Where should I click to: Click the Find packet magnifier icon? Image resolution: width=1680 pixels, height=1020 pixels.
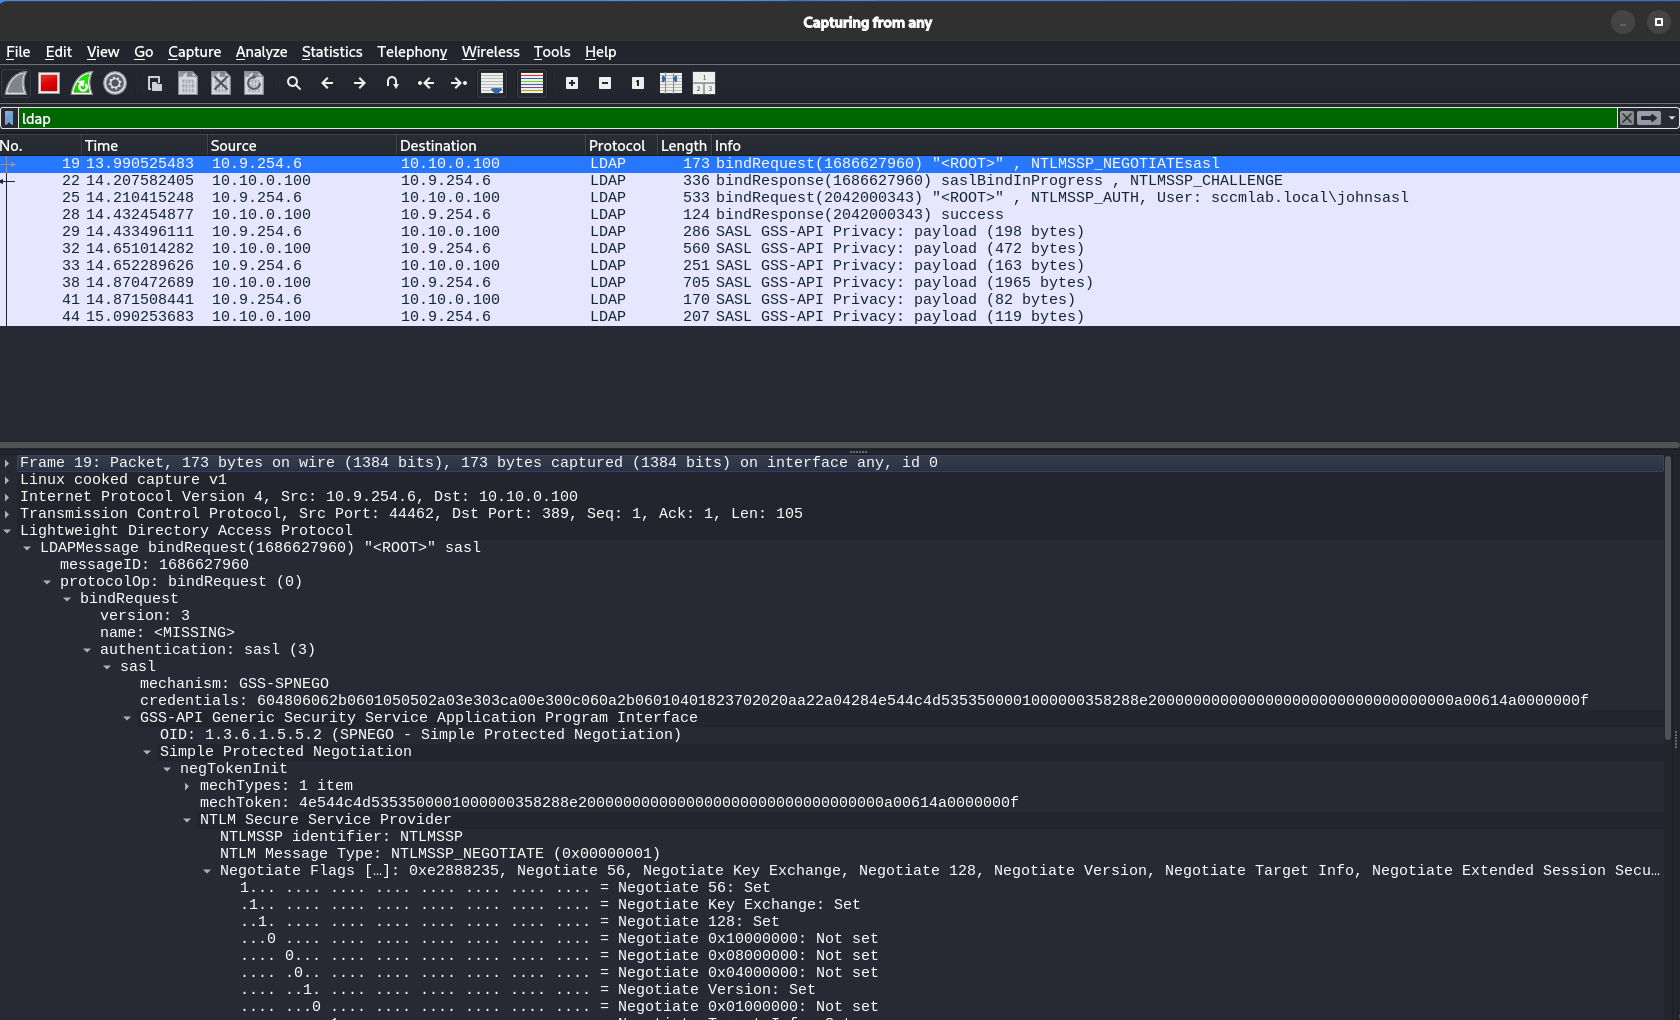click(293, 83)
